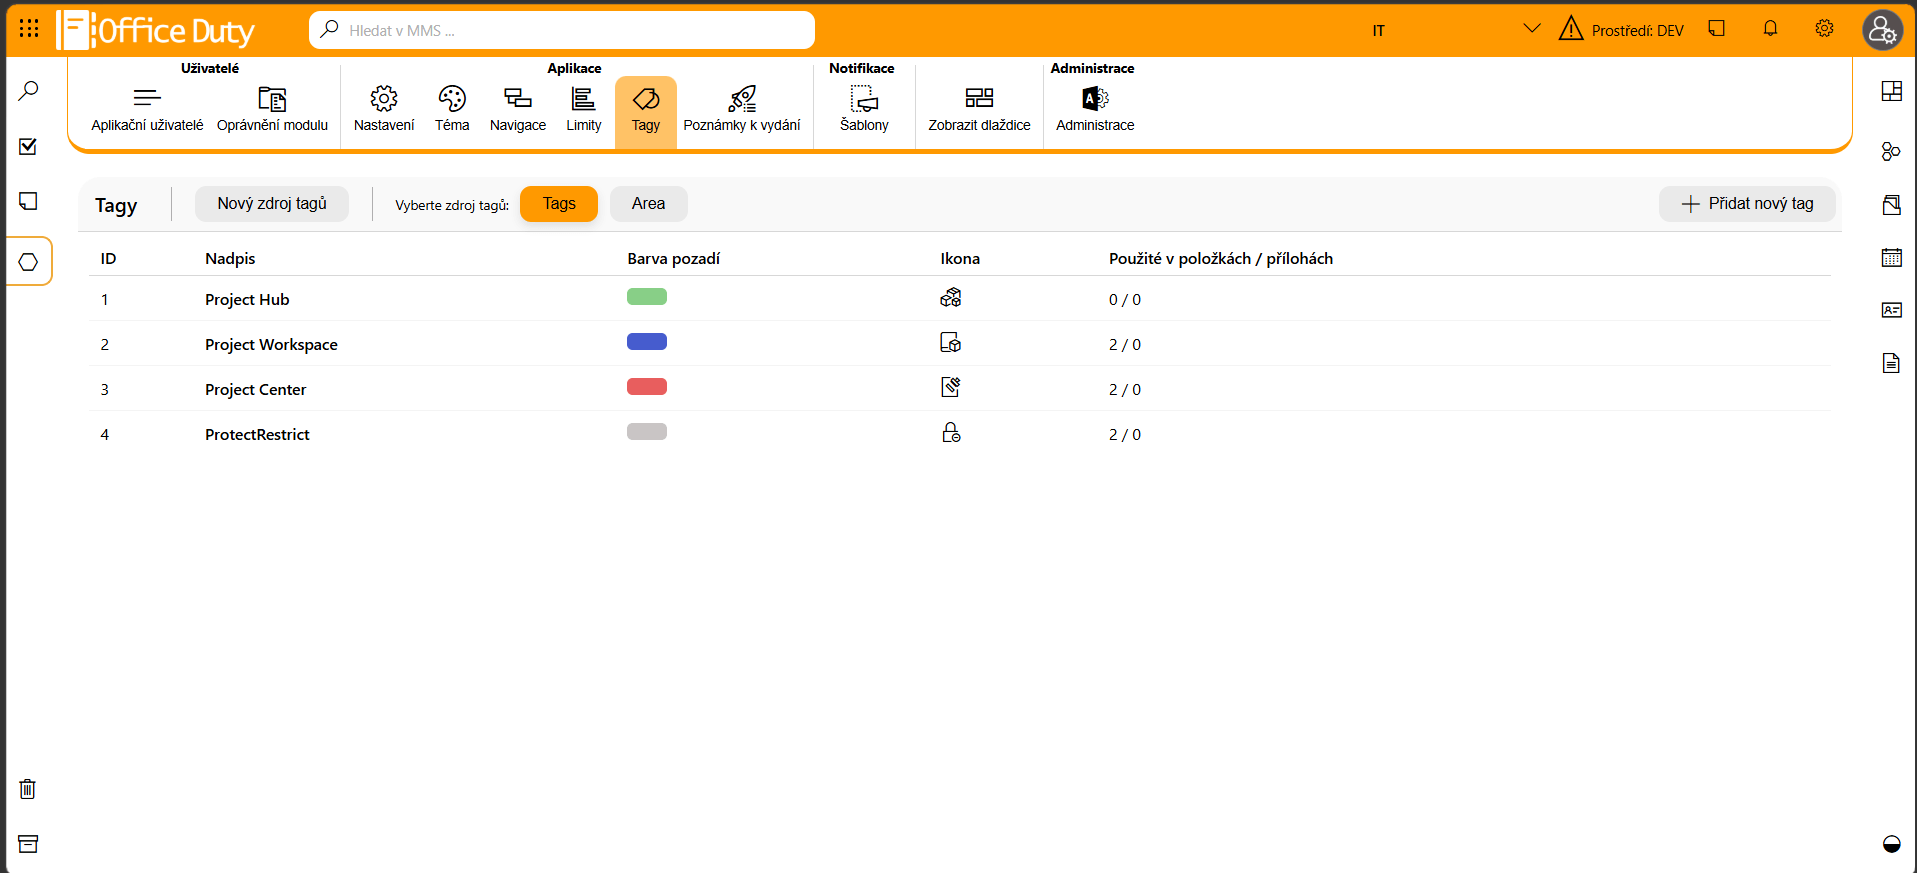Open the left sidebar checkmark tasks icon
Image resolution: width=1917 pixels, height=873 pixels.
(x=29, y=146)
